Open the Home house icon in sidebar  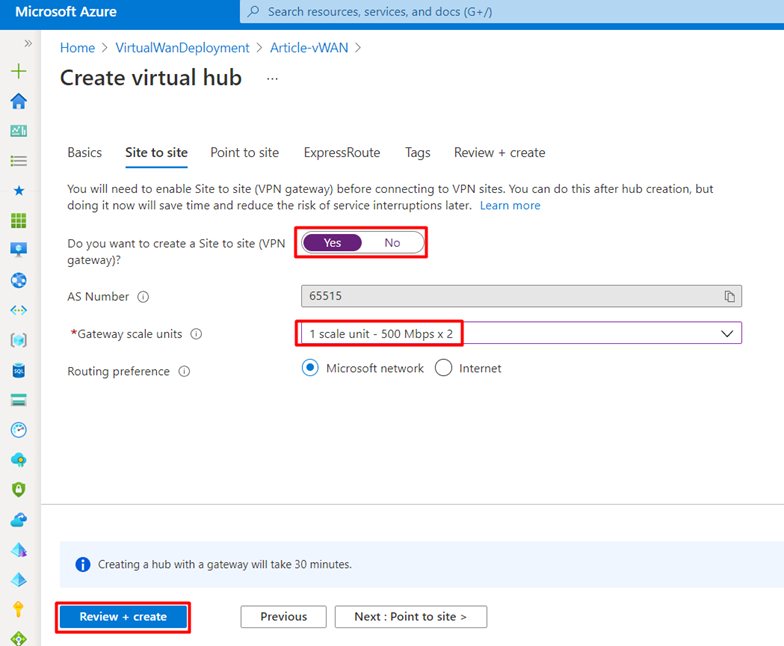[18, 101]
